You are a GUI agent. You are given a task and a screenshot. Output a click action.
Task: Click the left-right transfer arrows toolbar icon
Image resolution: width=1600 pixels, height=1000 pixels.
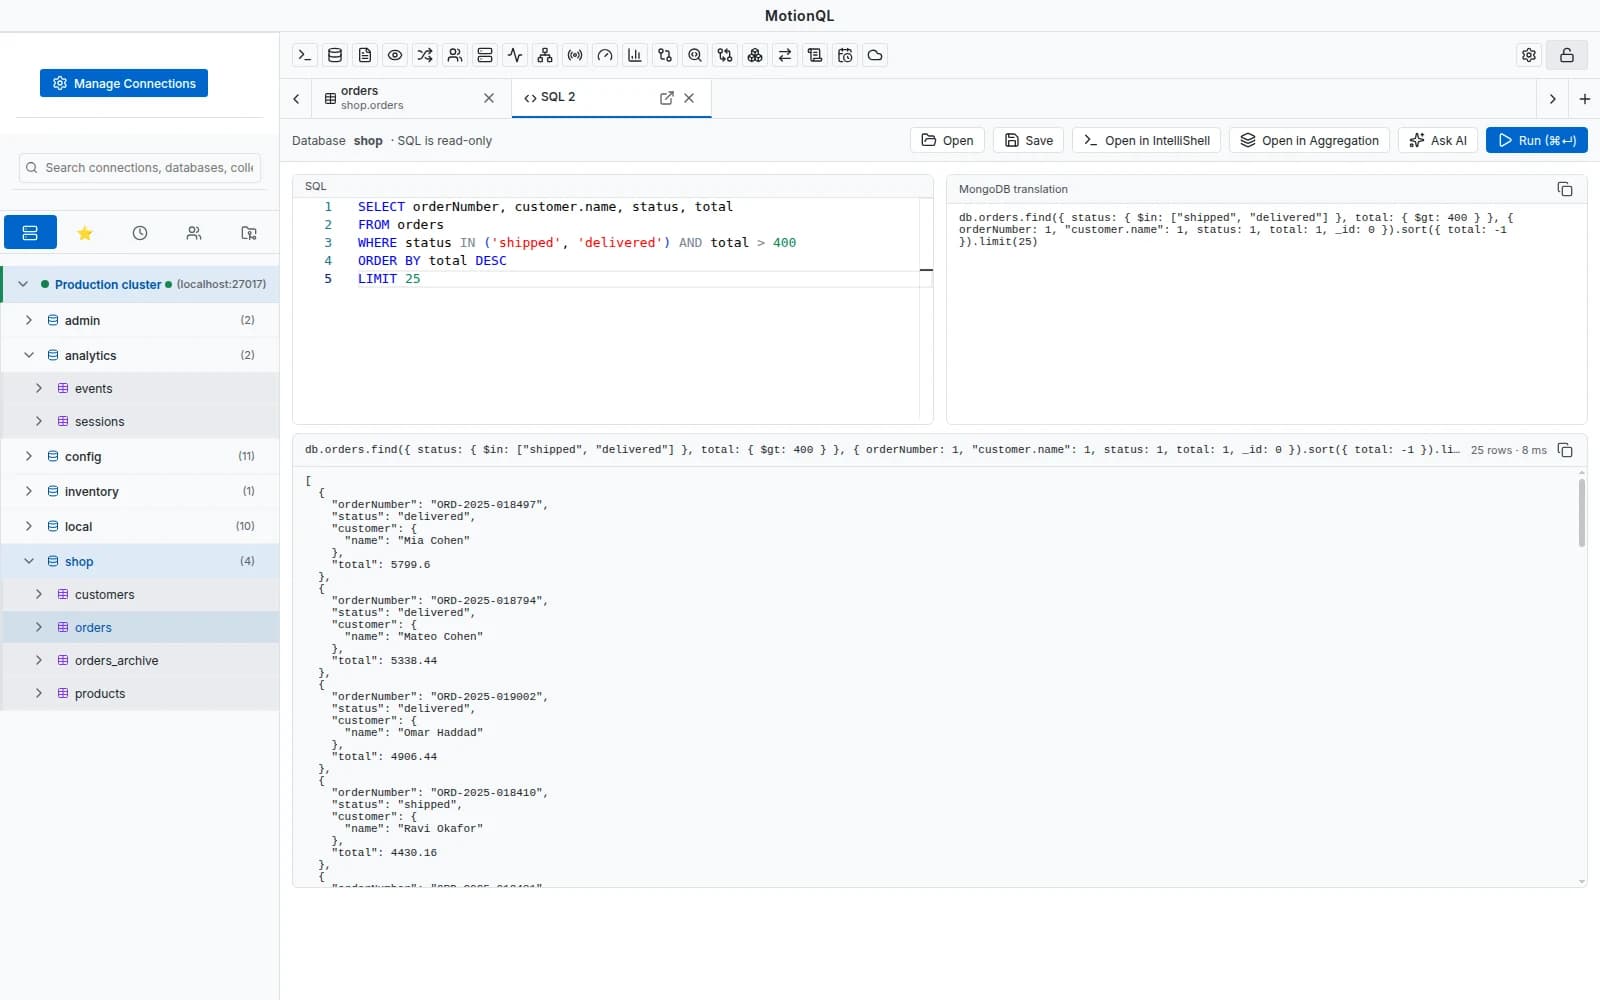[785, 55]
